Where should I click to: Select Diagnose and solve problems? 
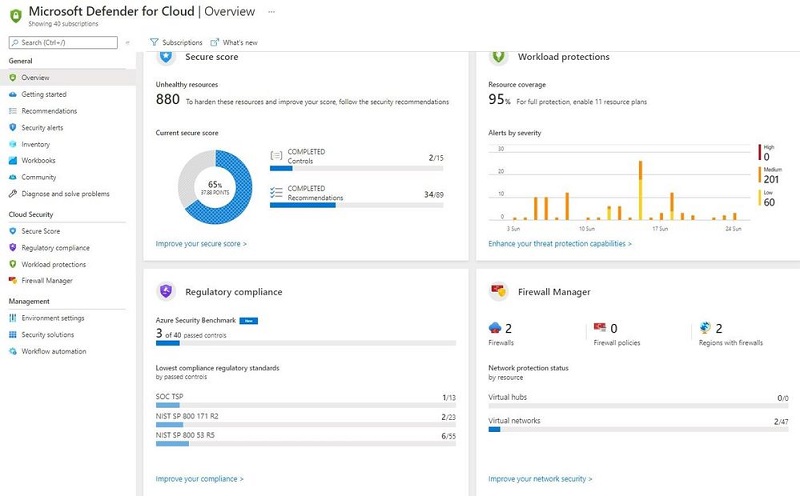click(x=65, y=194)
